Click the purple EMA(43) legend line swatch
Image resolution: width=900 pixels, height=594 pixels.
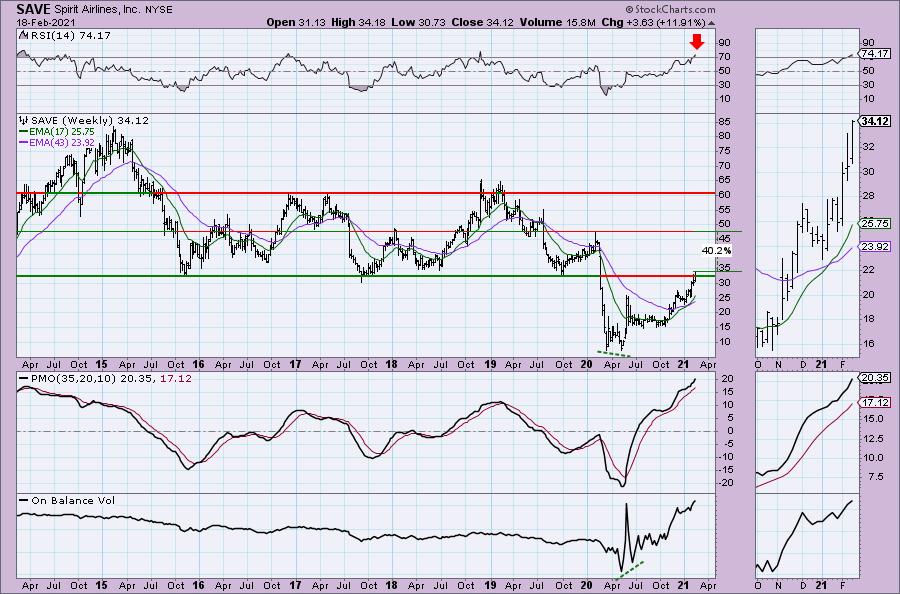(x=24, y=142)
